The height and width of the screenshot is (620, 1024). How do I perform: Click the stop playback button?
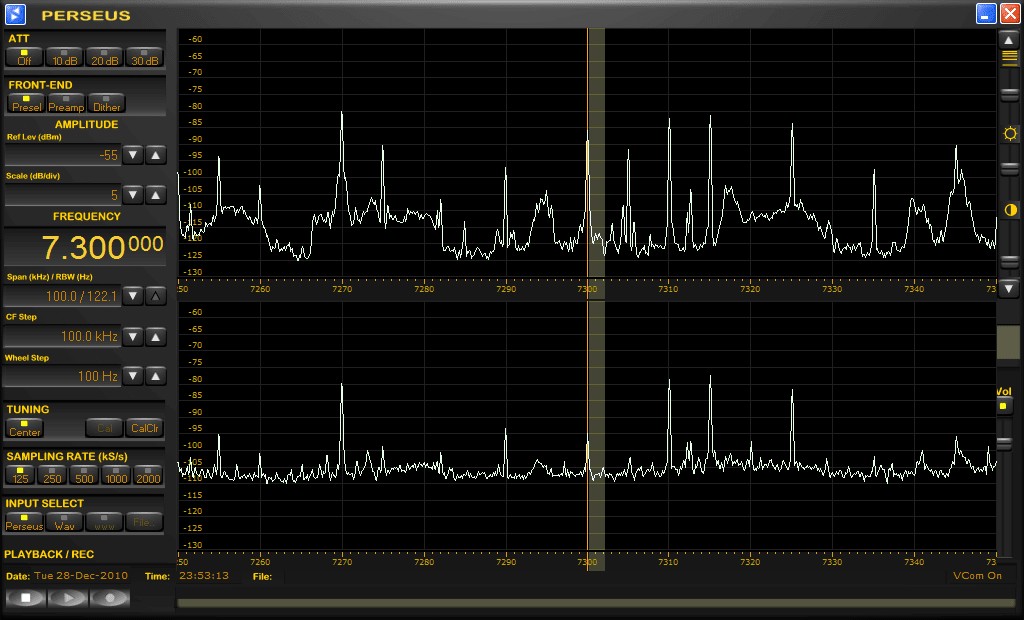coord(25,598)
